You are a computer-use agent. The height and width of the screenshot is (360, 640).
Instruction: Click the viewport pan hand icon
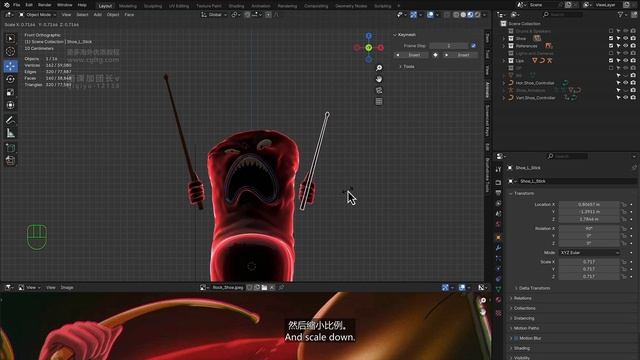[379, 79]
